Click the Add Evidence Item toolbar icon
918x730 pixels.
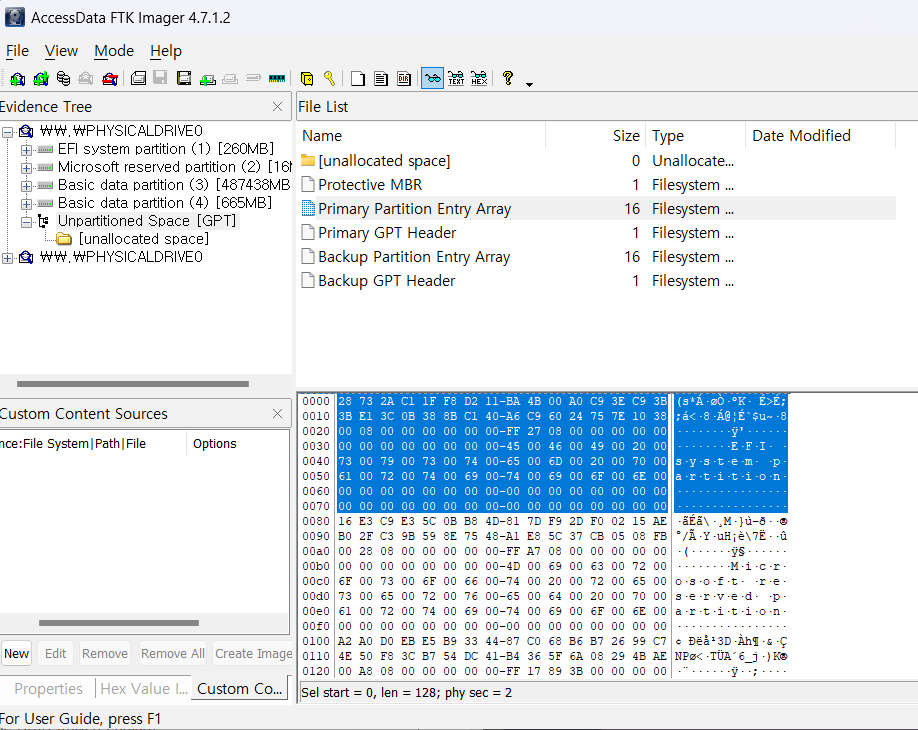(18, 78)
